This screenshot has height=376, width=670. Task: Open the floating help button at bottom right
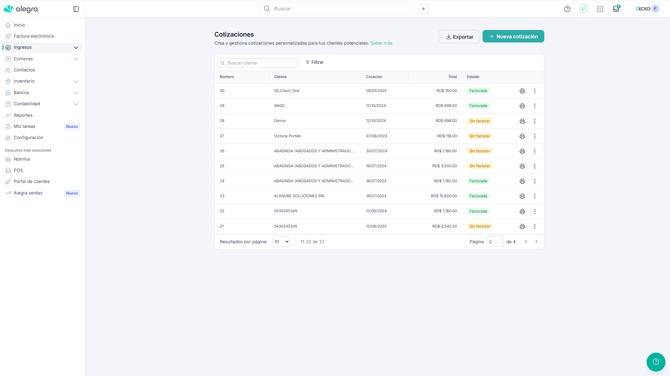coord(655,362)
